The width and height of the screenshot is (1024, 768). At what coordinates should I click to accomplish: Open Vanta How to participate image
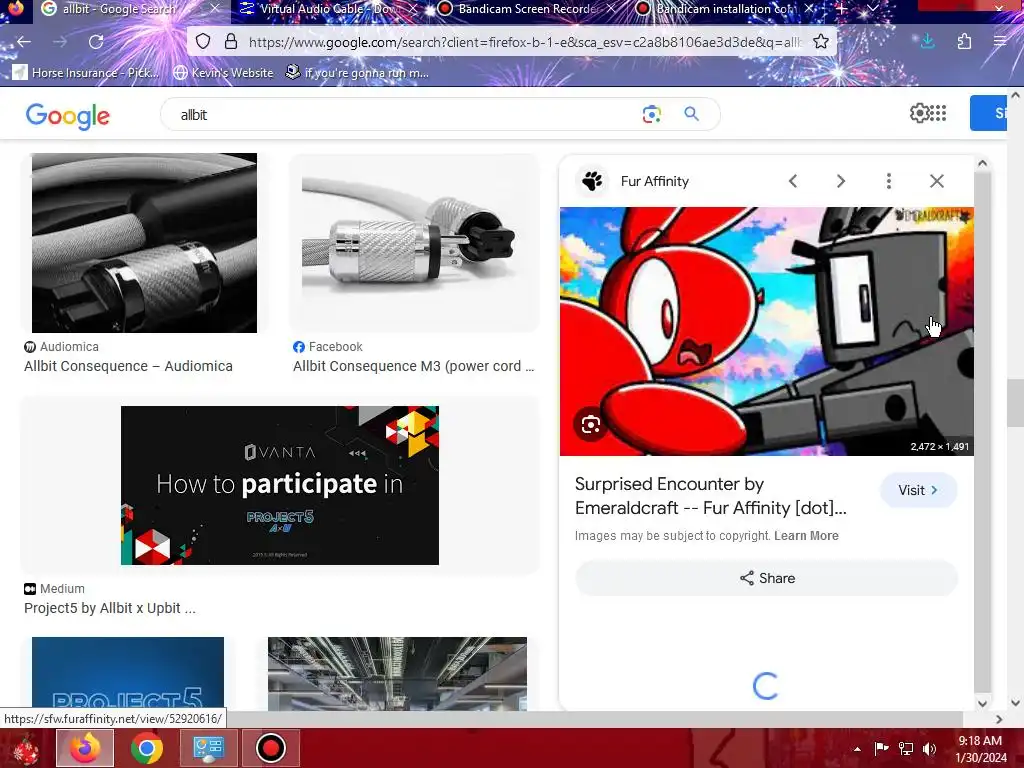click(x=280, y=485)
